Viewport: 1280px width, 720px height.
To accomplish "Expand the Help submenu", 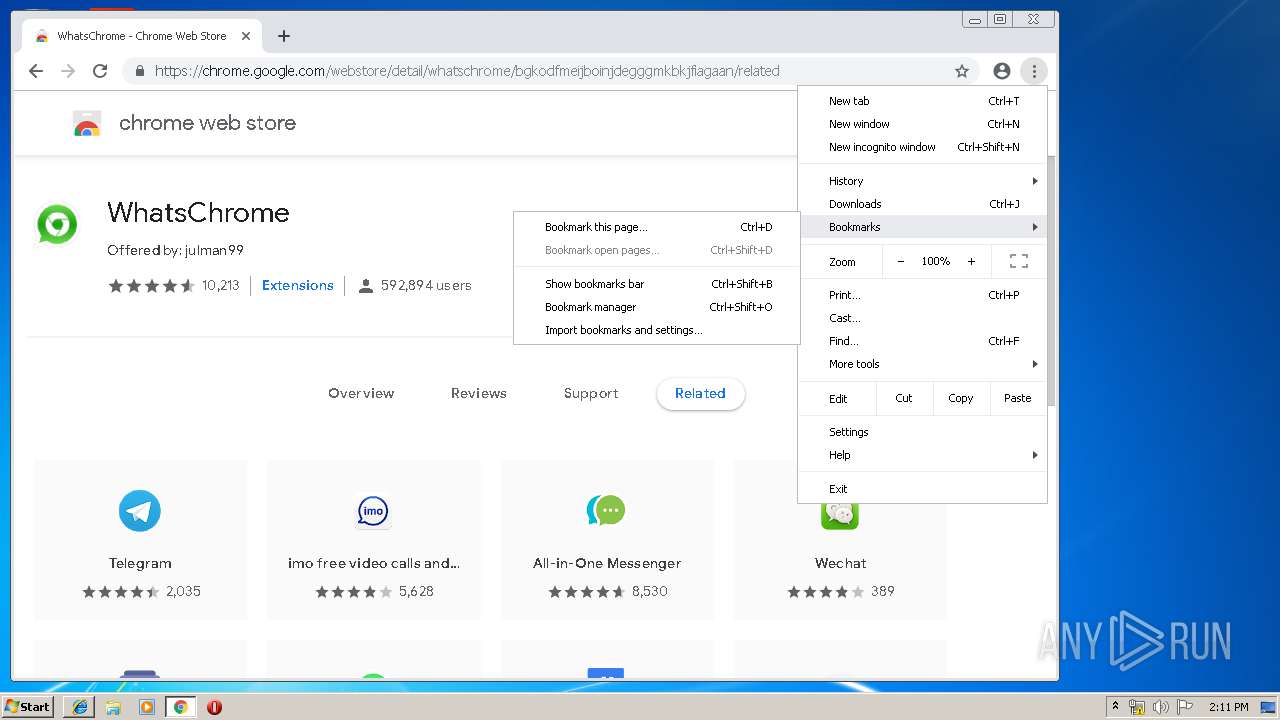I will (922, 455).
